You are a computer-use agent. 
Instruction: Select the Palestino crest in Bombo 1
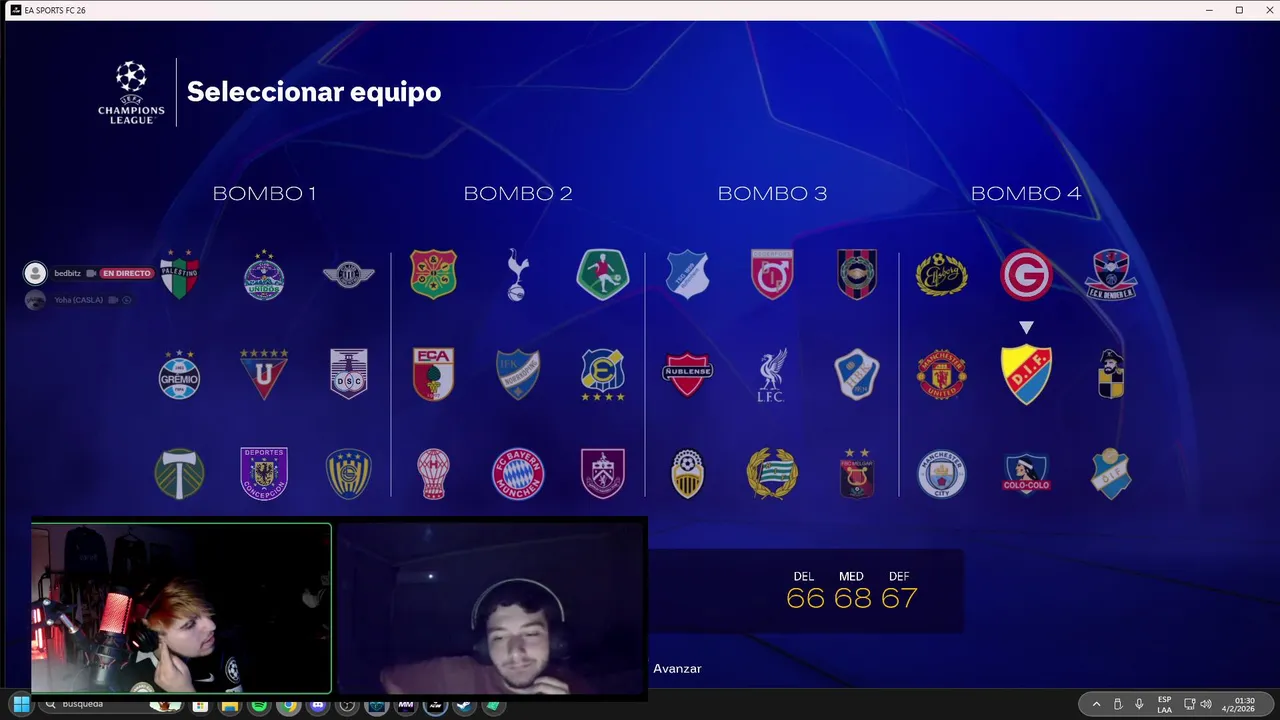tap(180, 274)
